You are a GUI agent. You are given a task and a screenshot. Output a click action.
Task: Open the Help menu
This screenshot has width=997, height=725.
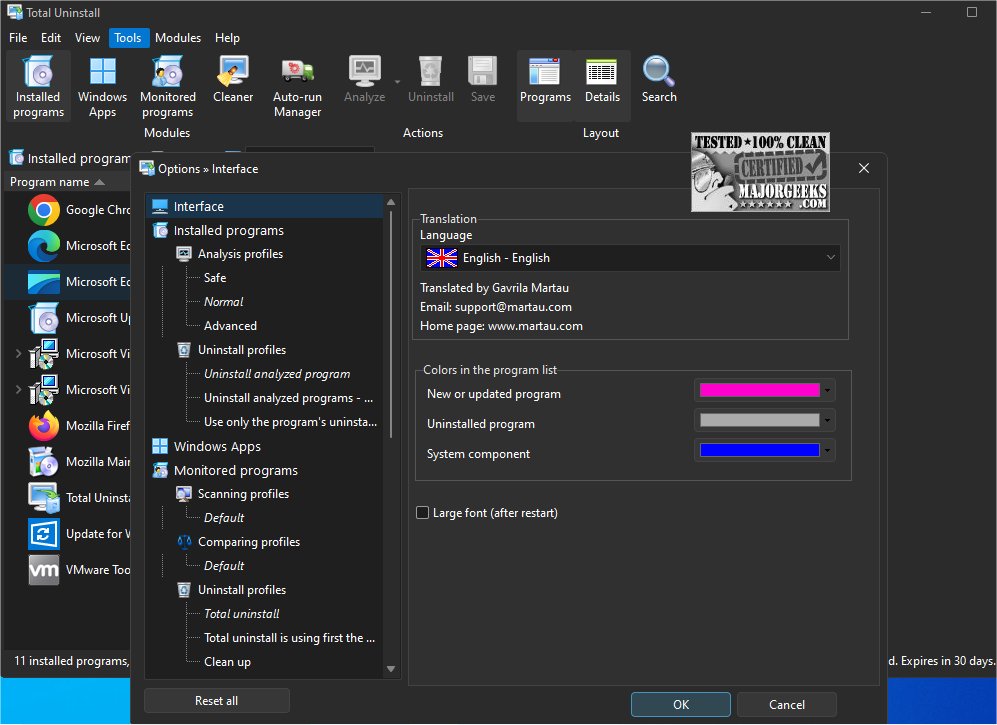[227, 38]
